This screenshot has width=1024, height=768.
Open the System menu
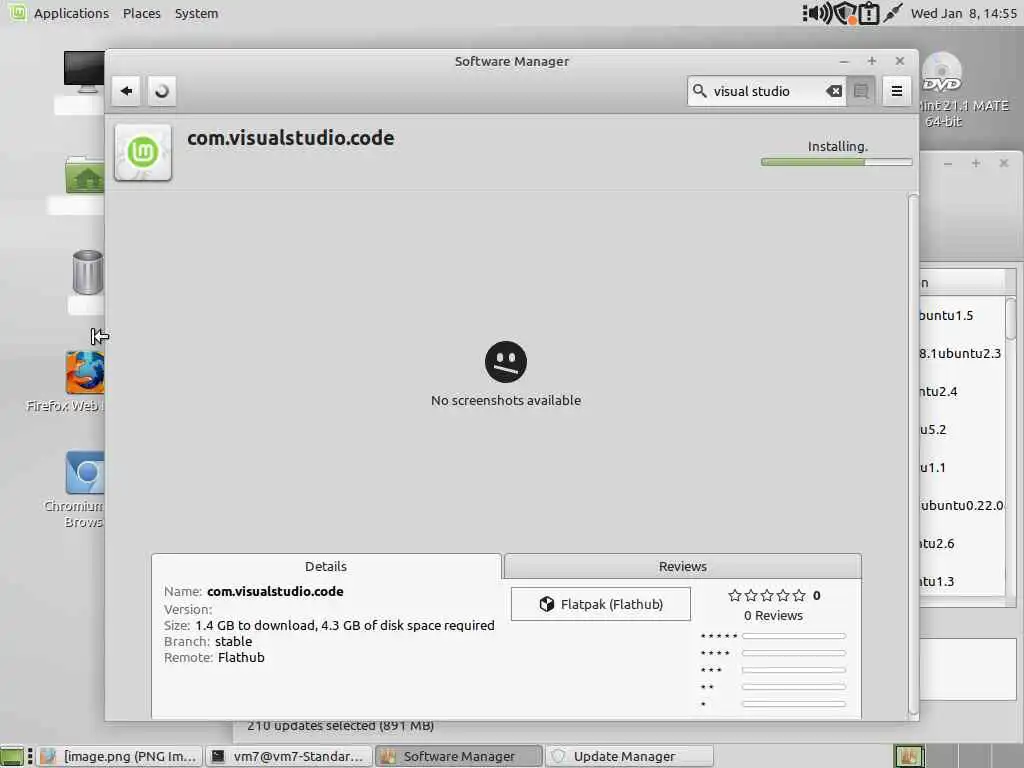[x=197, y=13]
